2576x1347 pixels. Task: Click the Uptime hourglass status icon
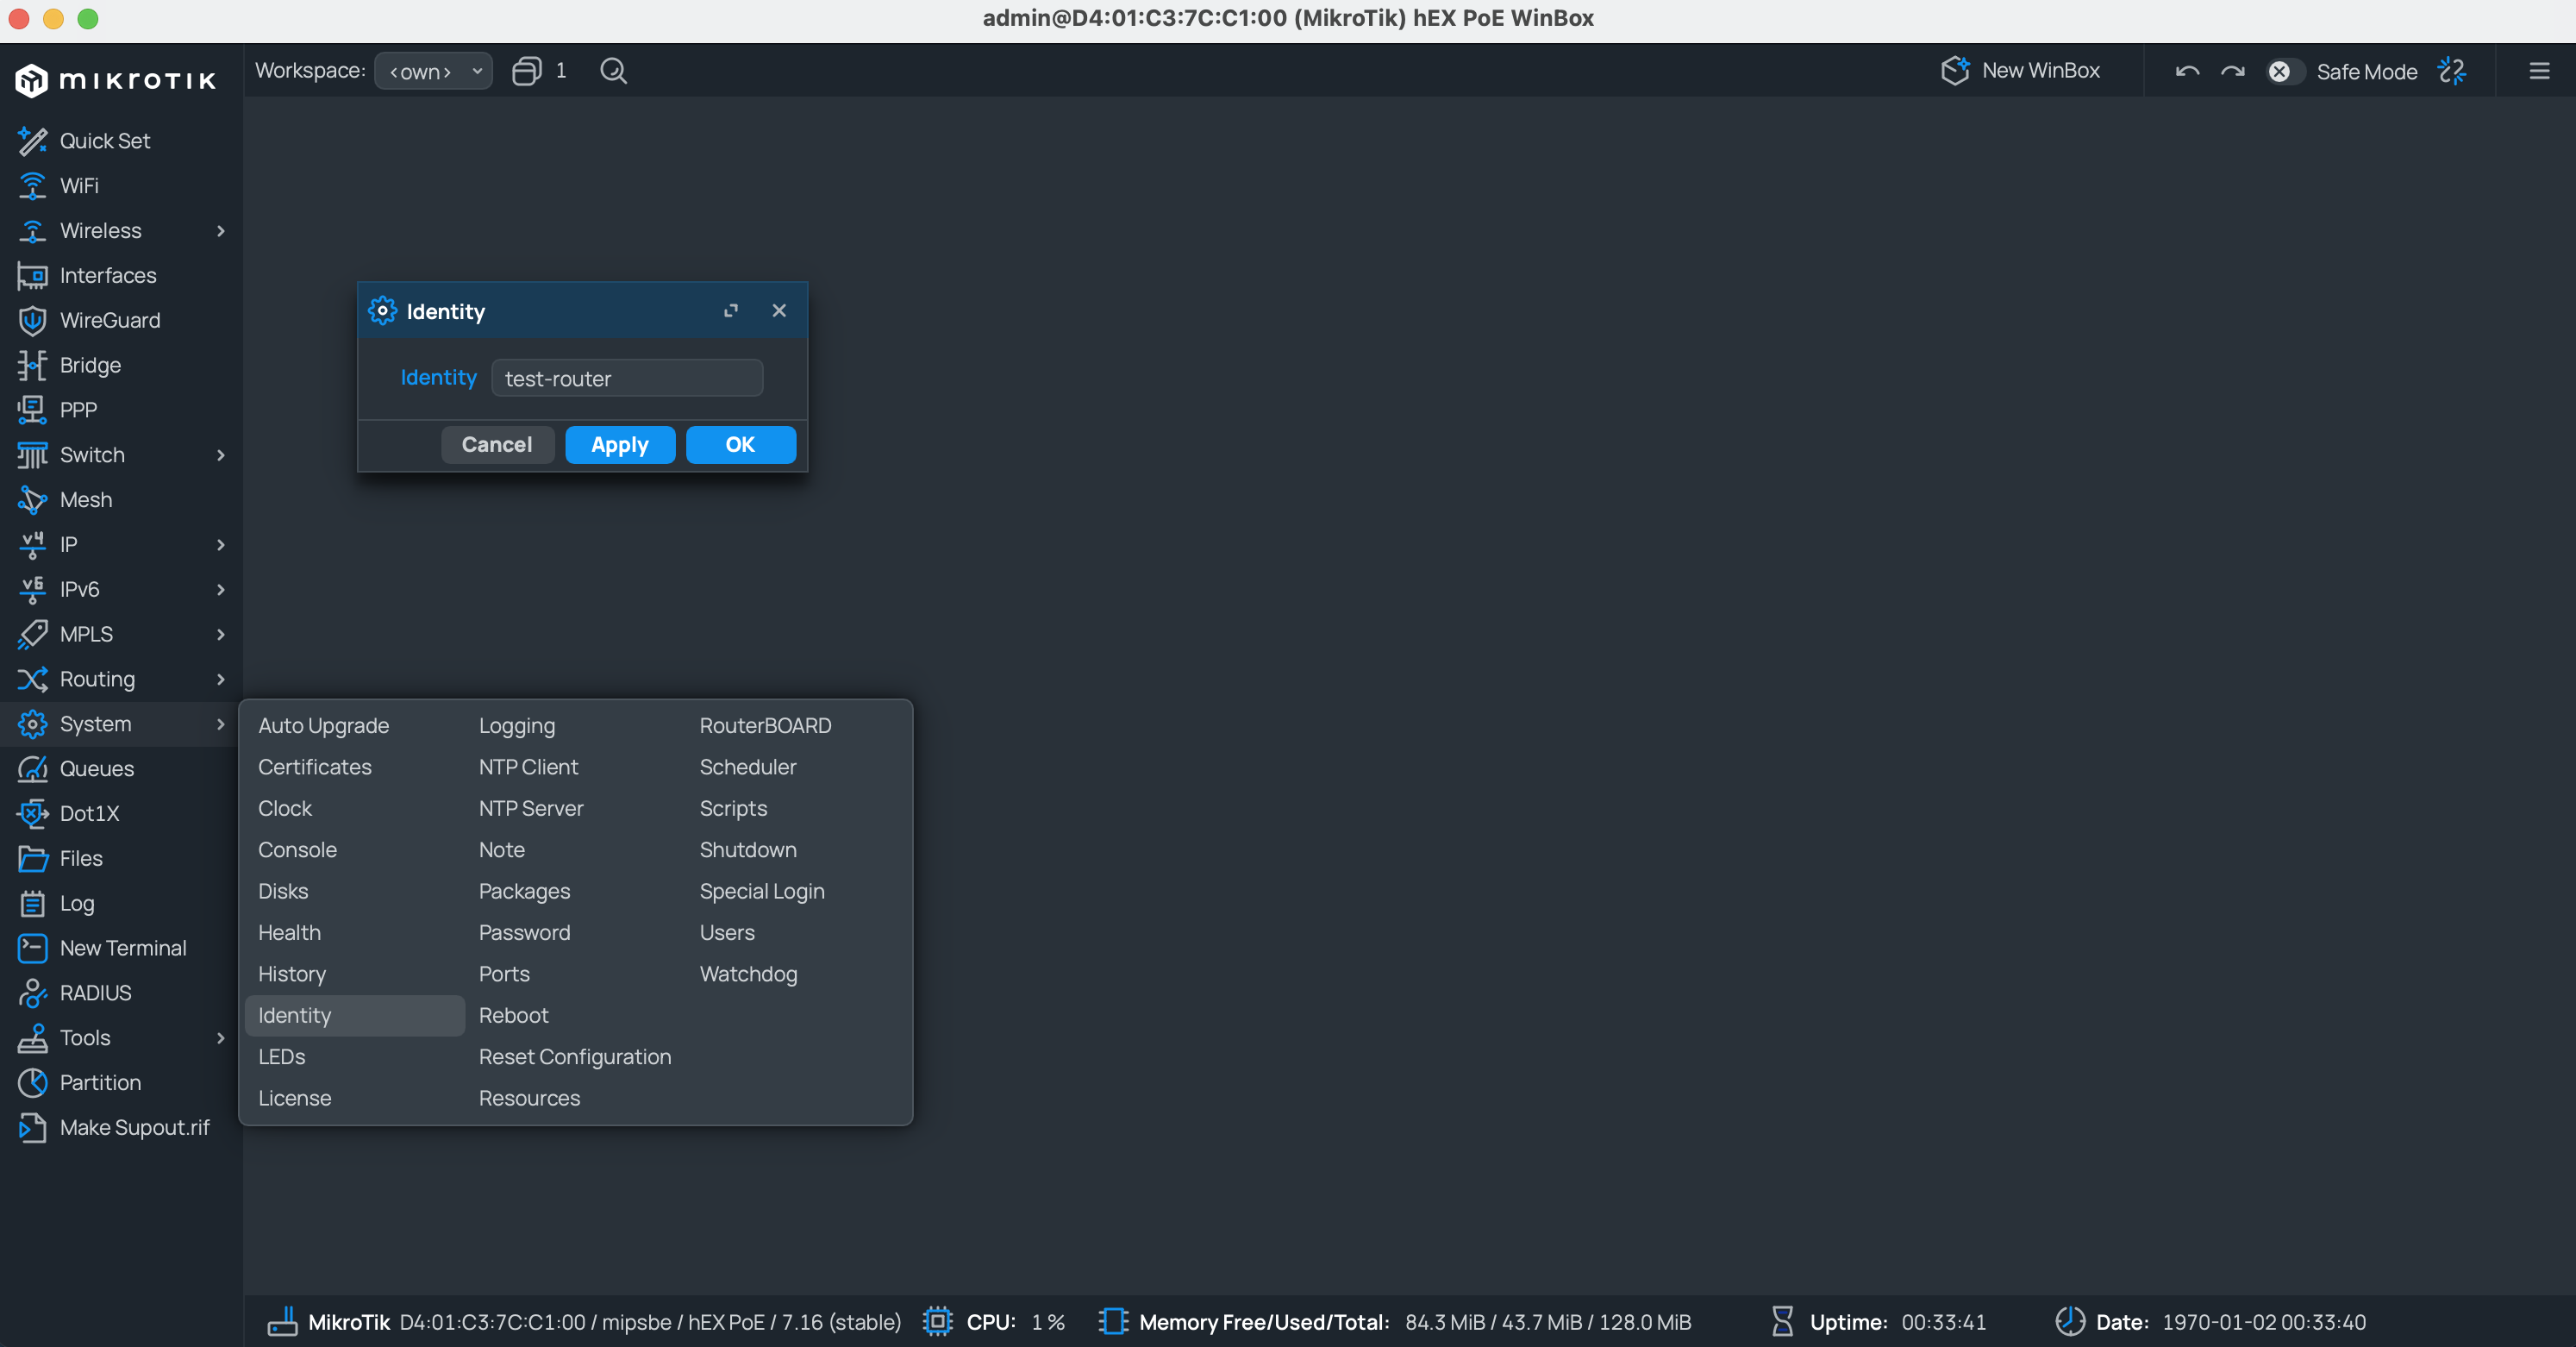pyautogui.click(x=1782, y=1322)
